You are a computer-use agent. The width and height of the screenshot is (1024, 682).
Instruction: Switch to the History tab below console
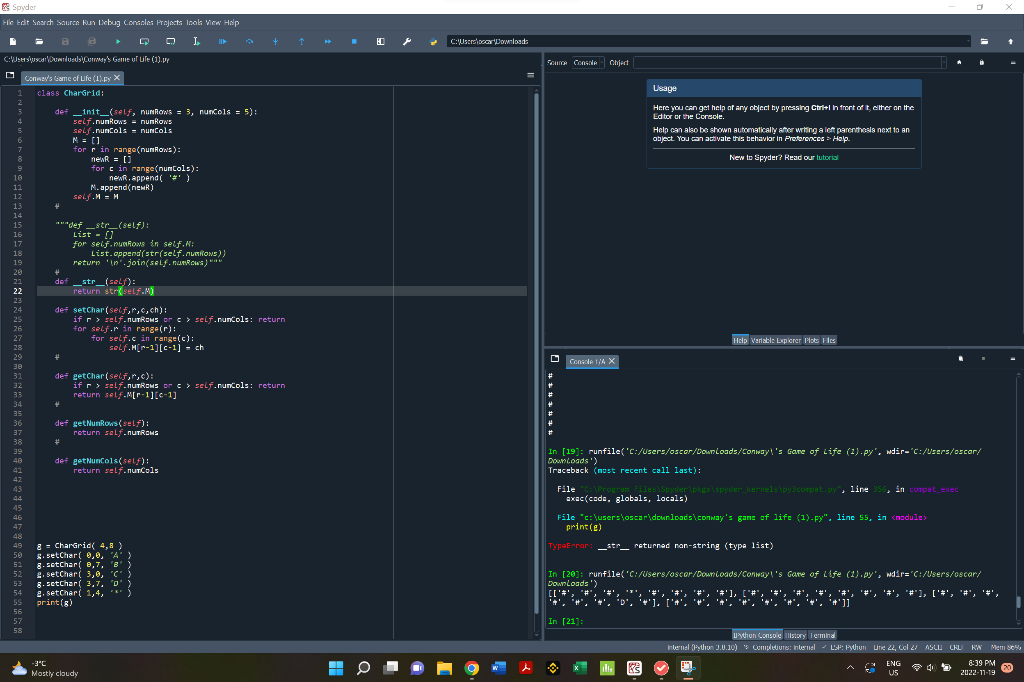pos(794,635)
